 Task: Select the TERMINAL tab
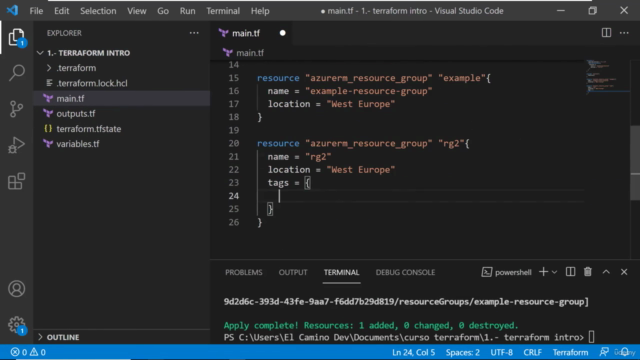tap(341, 272)
